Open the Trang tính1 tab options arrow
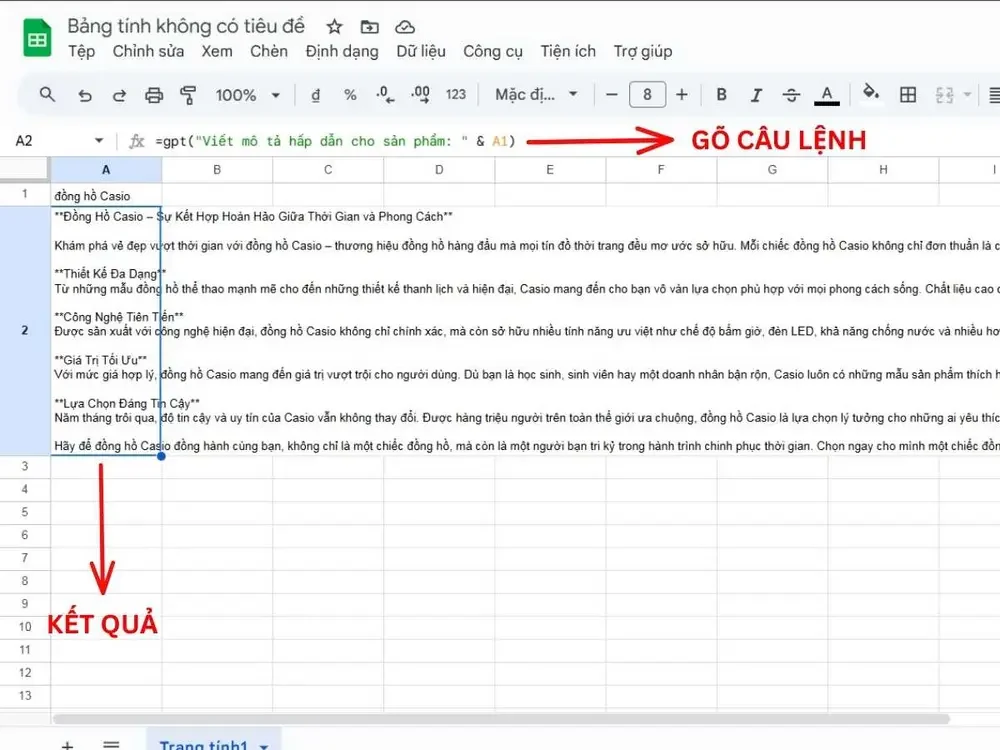 [x=264, y=746]
